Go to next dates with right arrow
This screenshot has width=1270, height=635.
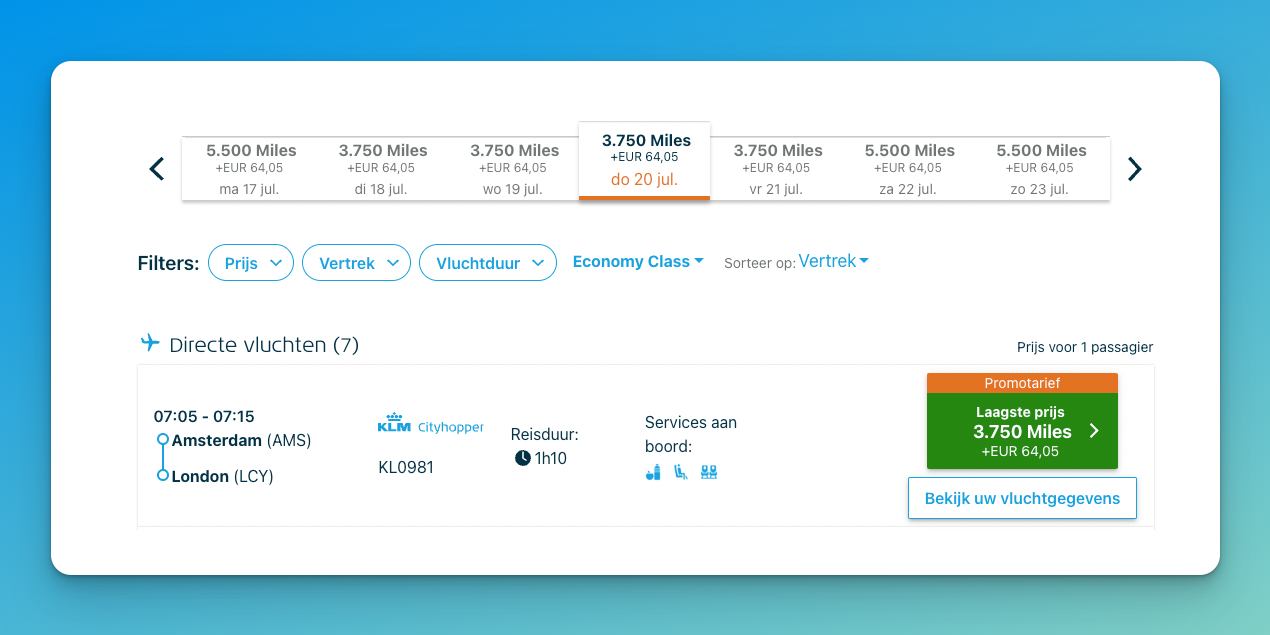pos(1134,169)
